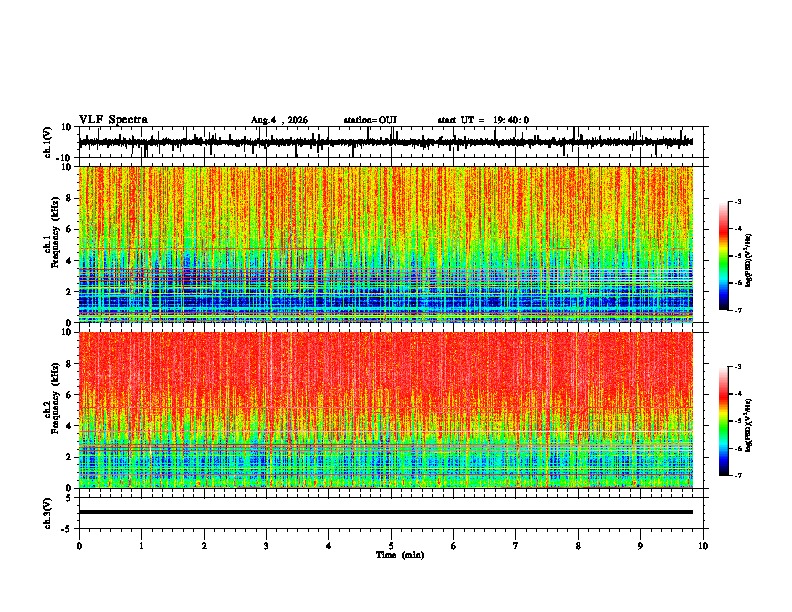Click the ch.1 voltage waveform trace
Screen dimensions: 792x612
point(385,142)
